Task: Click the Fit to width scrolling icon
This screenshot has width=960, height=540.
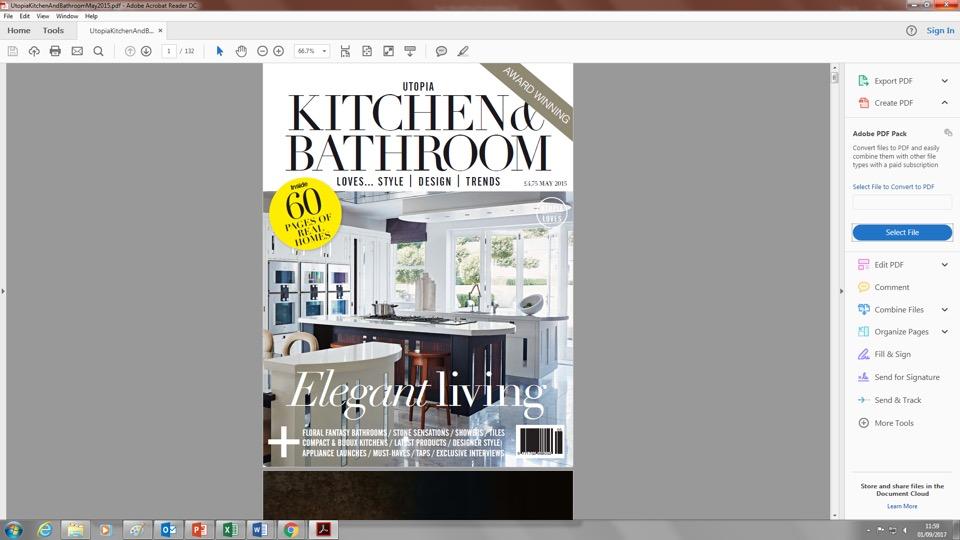Action: pyautogui.click(x=345, y=51)
